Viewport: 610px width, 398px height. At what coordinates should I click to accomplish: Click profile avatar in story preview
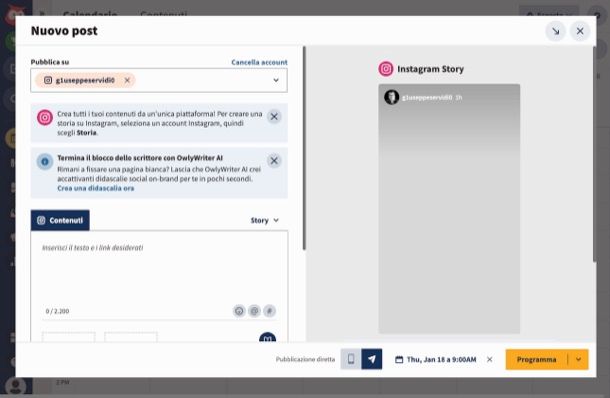pos(392,97)
